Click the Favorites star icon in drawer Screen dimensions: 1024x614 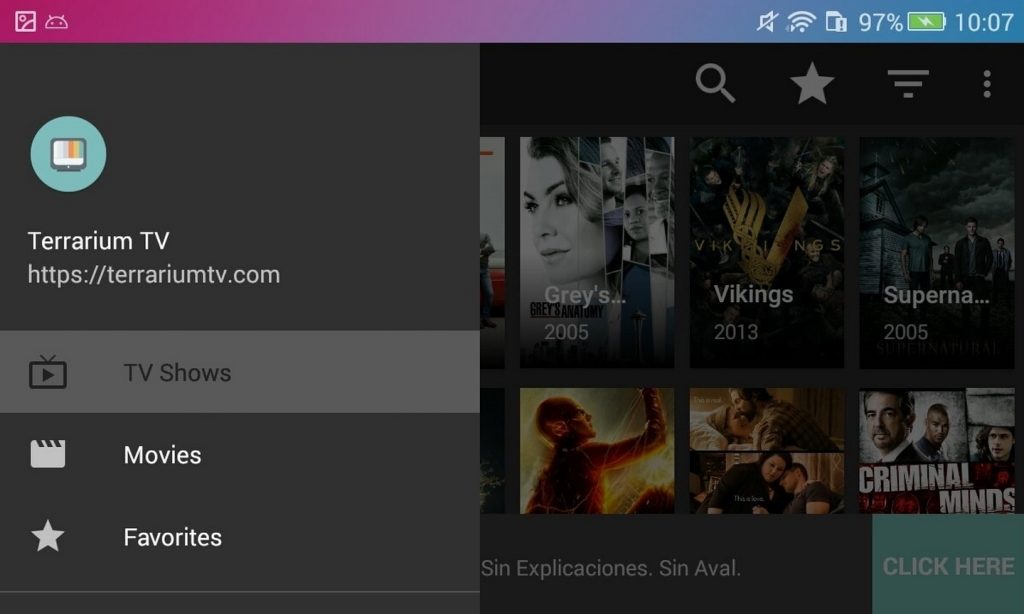(48, 536)
